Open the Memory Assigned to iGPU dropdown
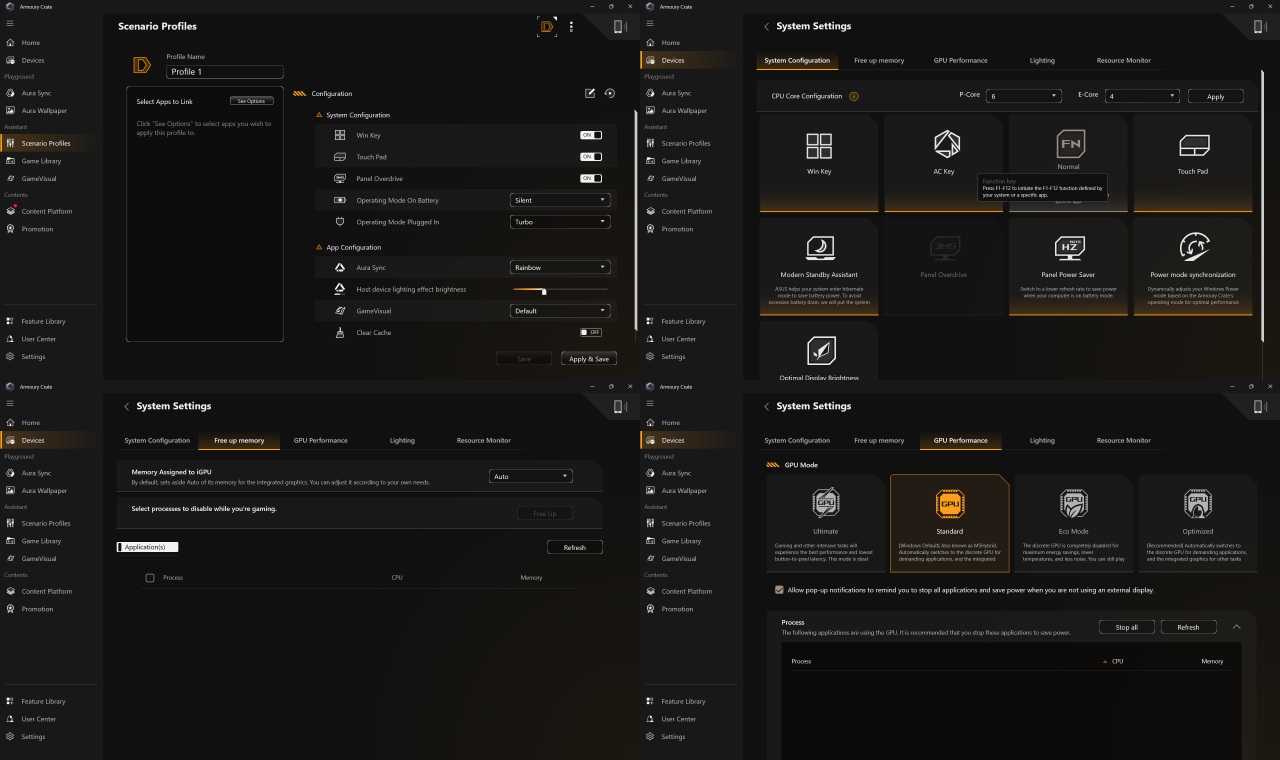 (x=531, y=476)
